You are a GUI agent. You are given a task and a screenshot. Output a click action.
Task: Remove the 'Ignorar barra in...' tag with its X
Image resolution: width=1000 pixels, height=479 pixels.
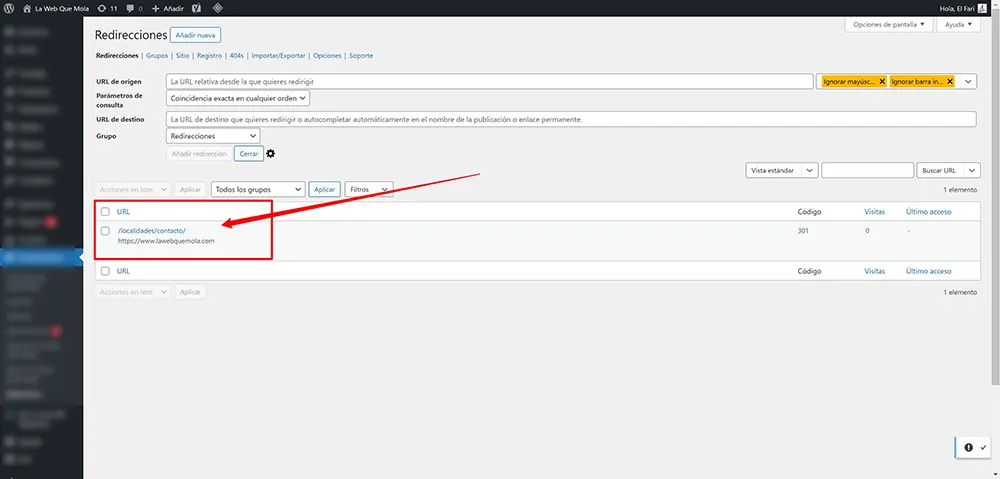point(949,81)
